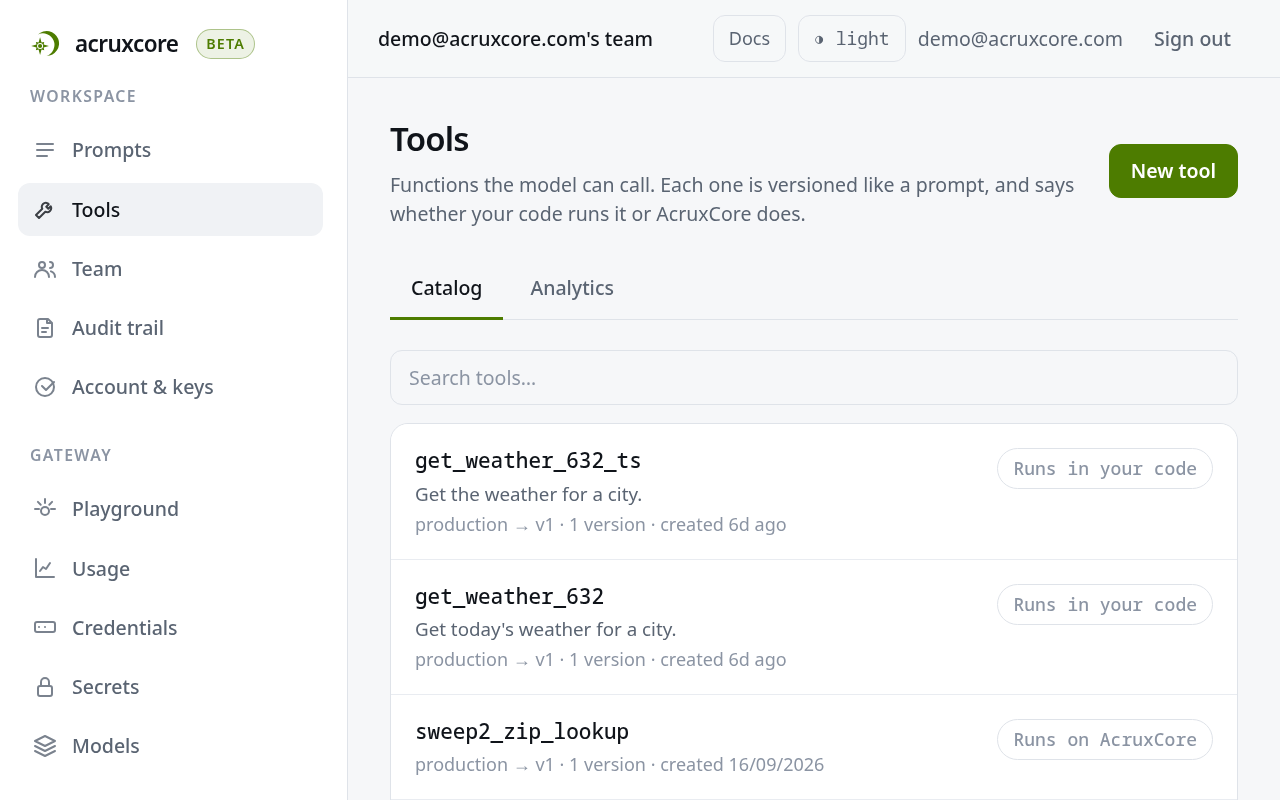Click the Tools wrench icon in sidebar

tap(45, 210)
